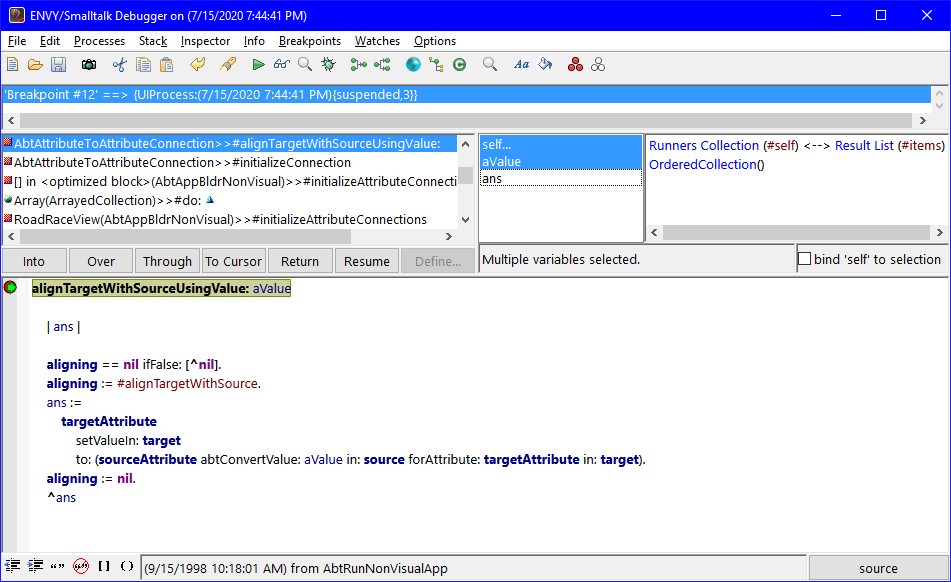Enable the 'bind self to selection' checkbox
The height and width of the screenshot is (582, 951).
click(805, 257)
